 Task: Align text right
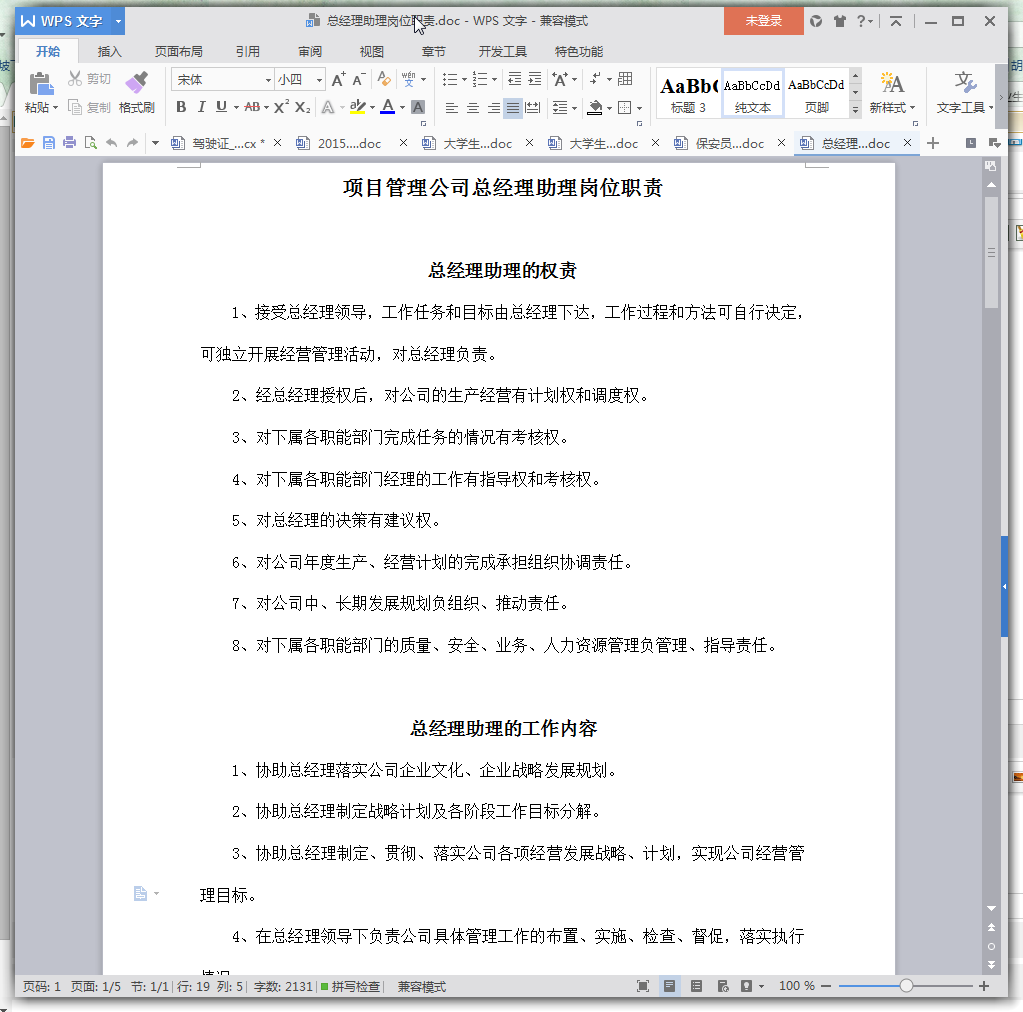click(493, 107)
